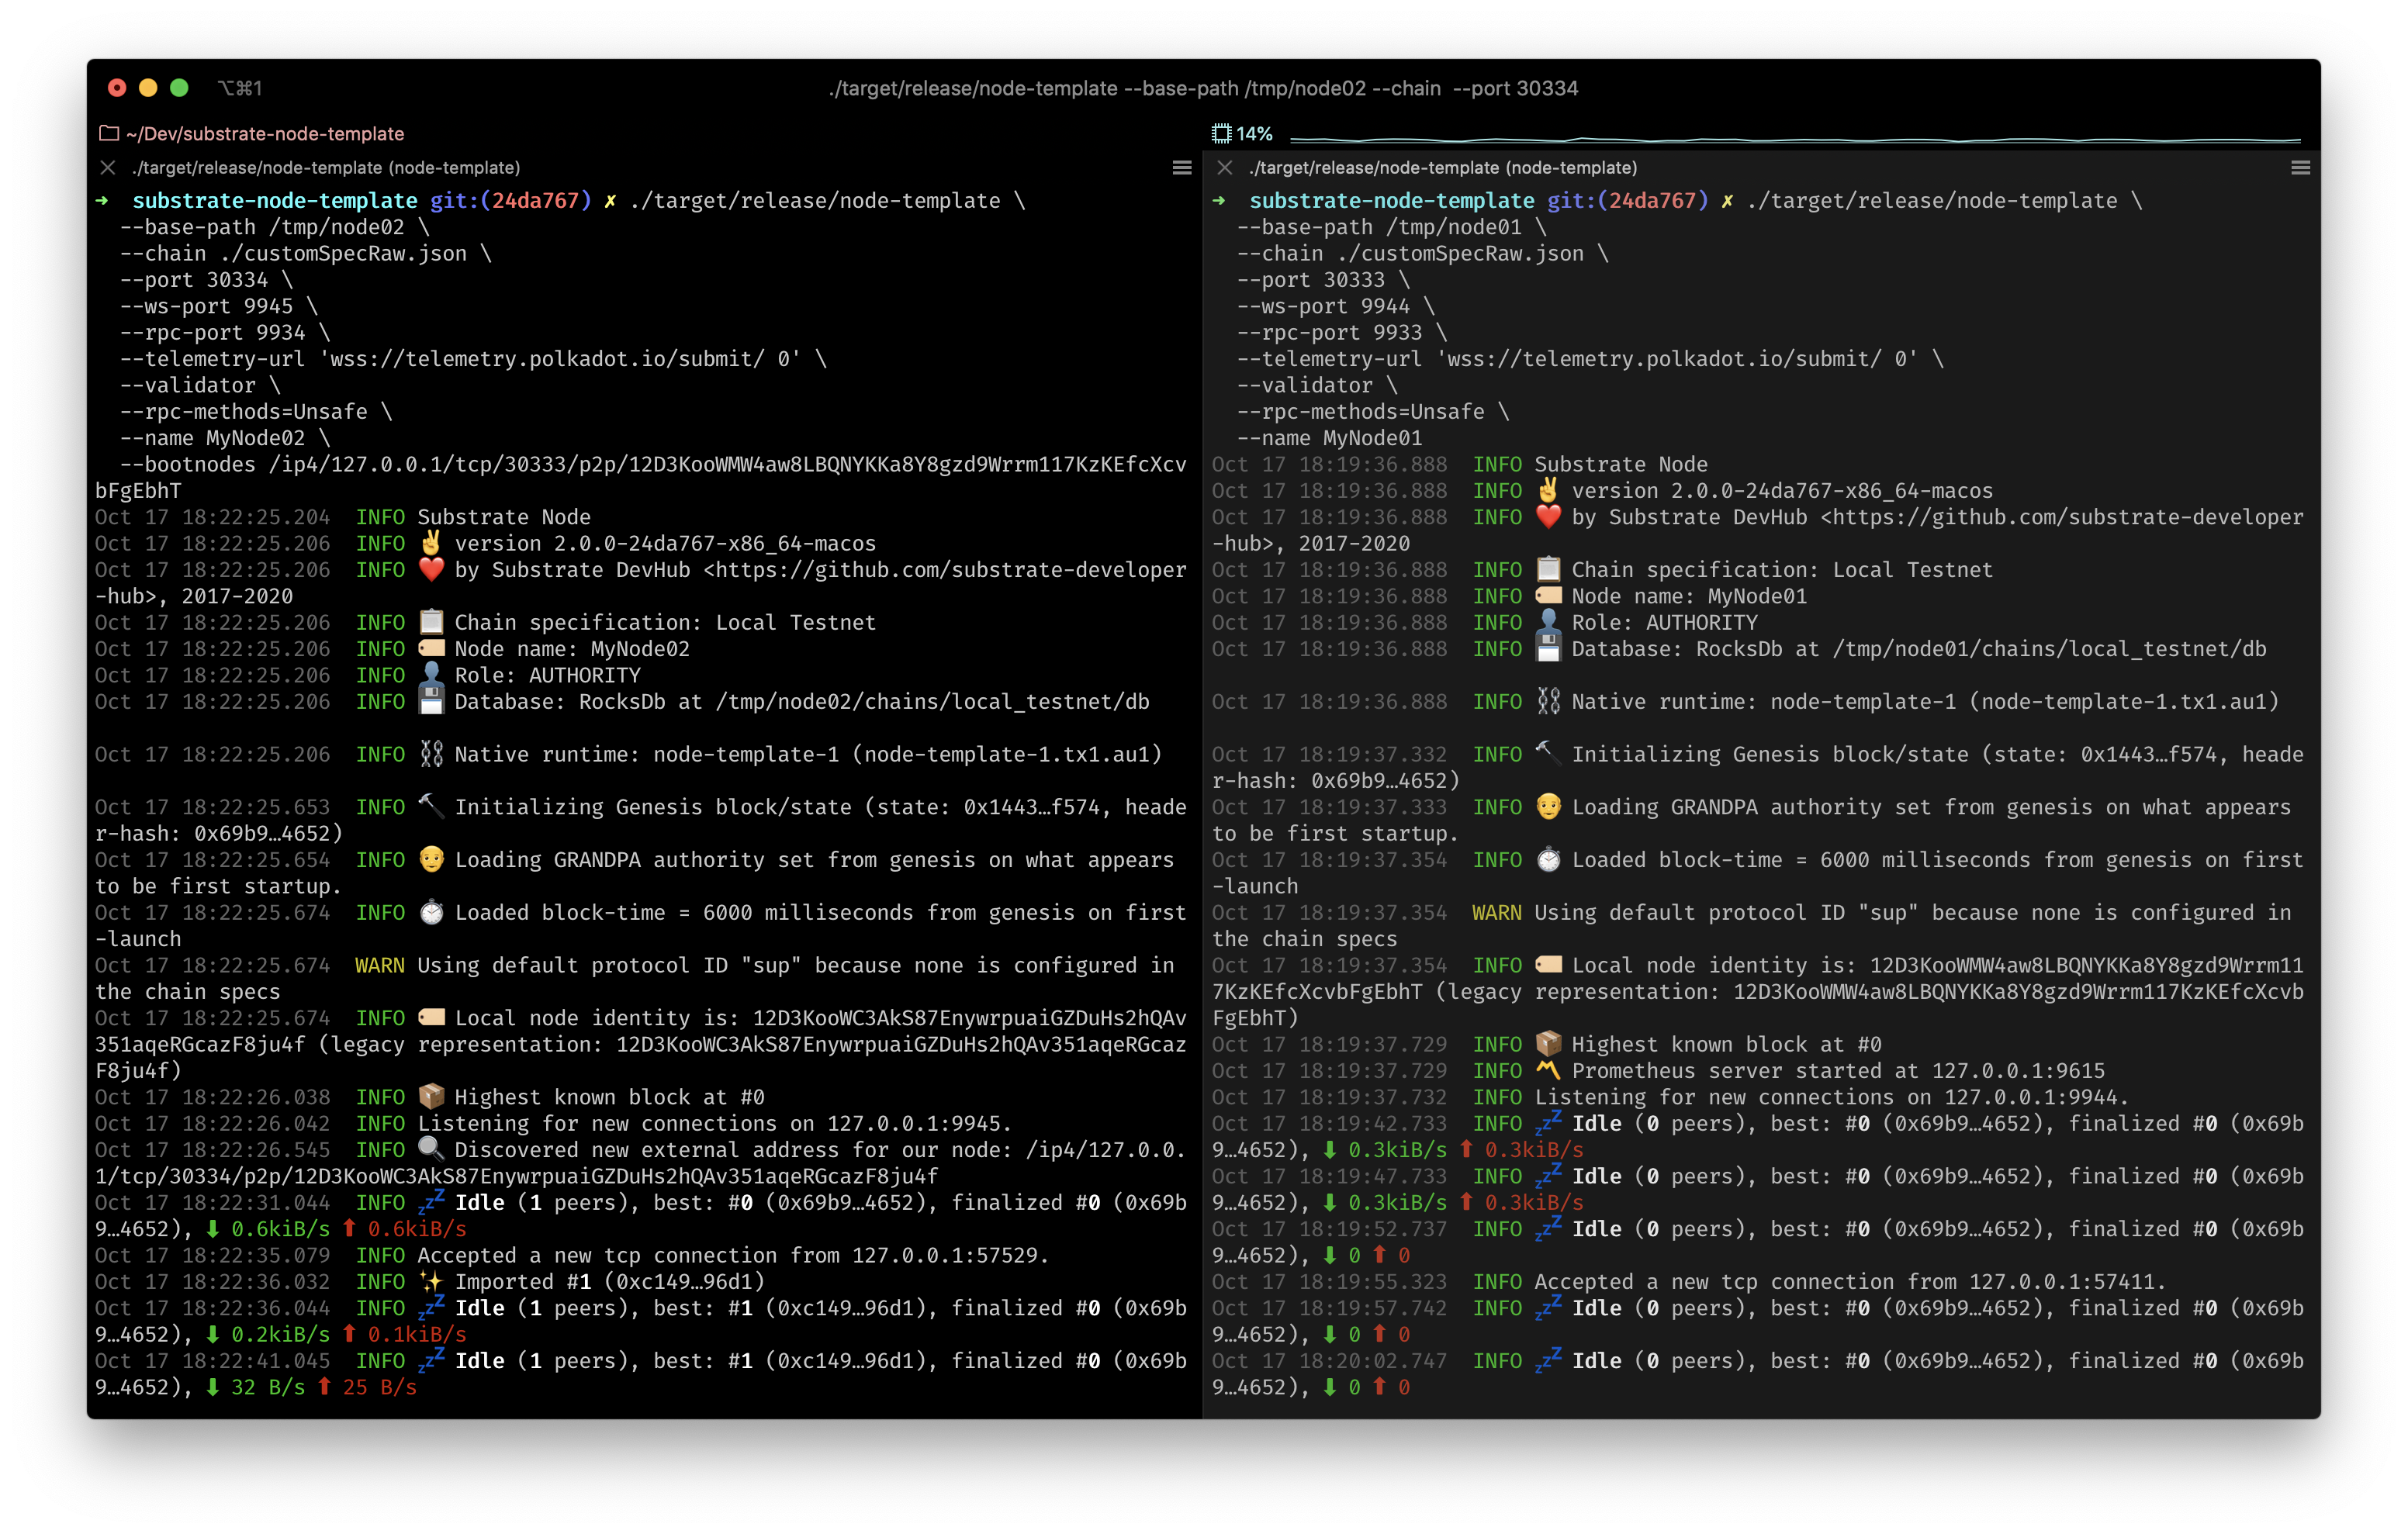Click the CPU chip icon beside 14%
2408x1534 pixels.
[1221, 133]
